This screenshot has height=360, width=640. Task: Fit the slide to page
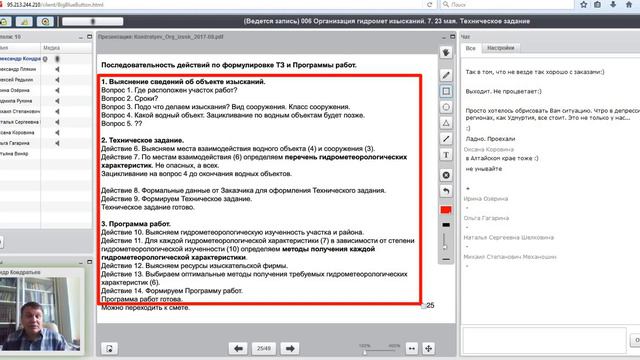(x=428, y=348)
